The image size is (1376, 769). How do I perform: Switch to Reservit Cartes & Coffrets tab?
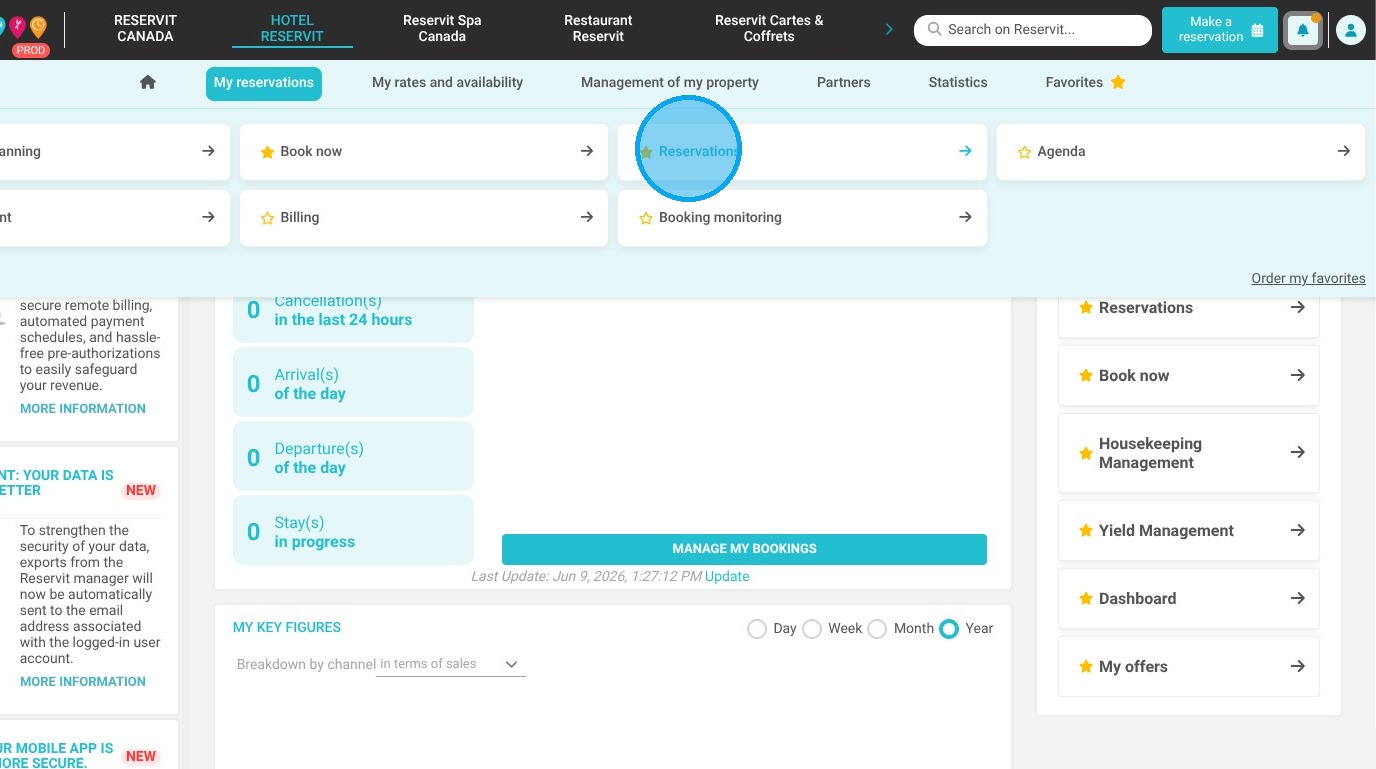click(x=769, y=28)
